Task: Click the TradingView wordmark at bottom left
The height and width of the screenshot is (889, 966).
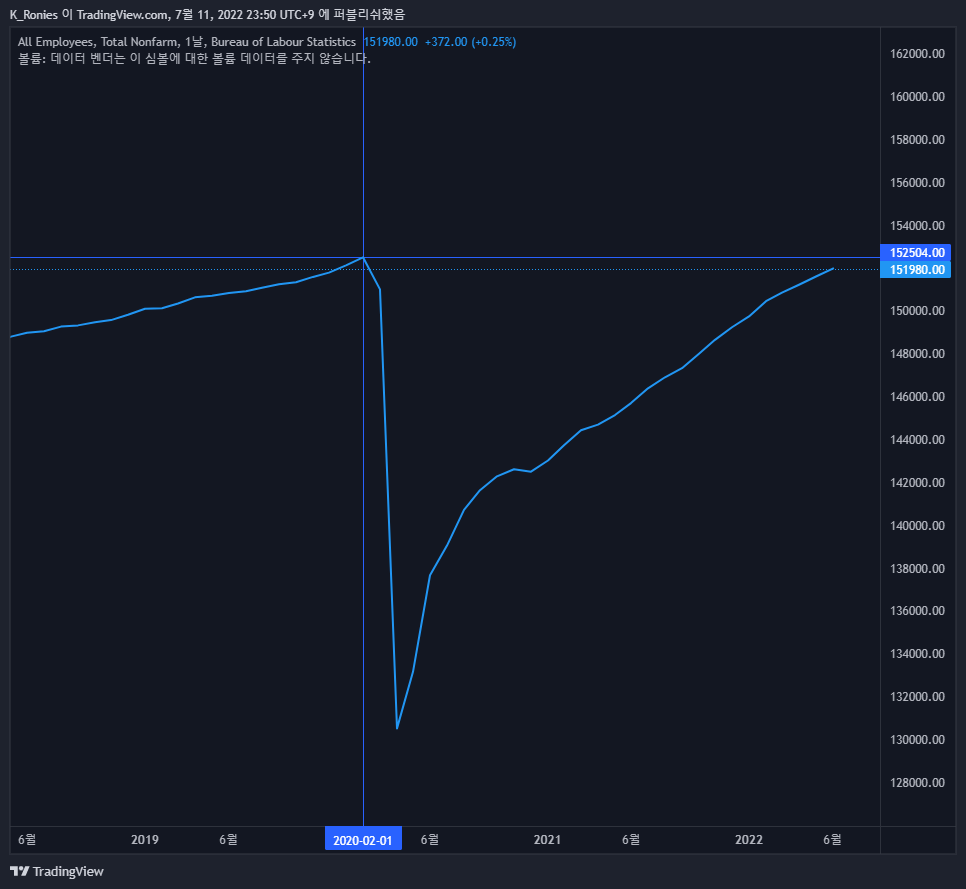Action: point(68,871)
